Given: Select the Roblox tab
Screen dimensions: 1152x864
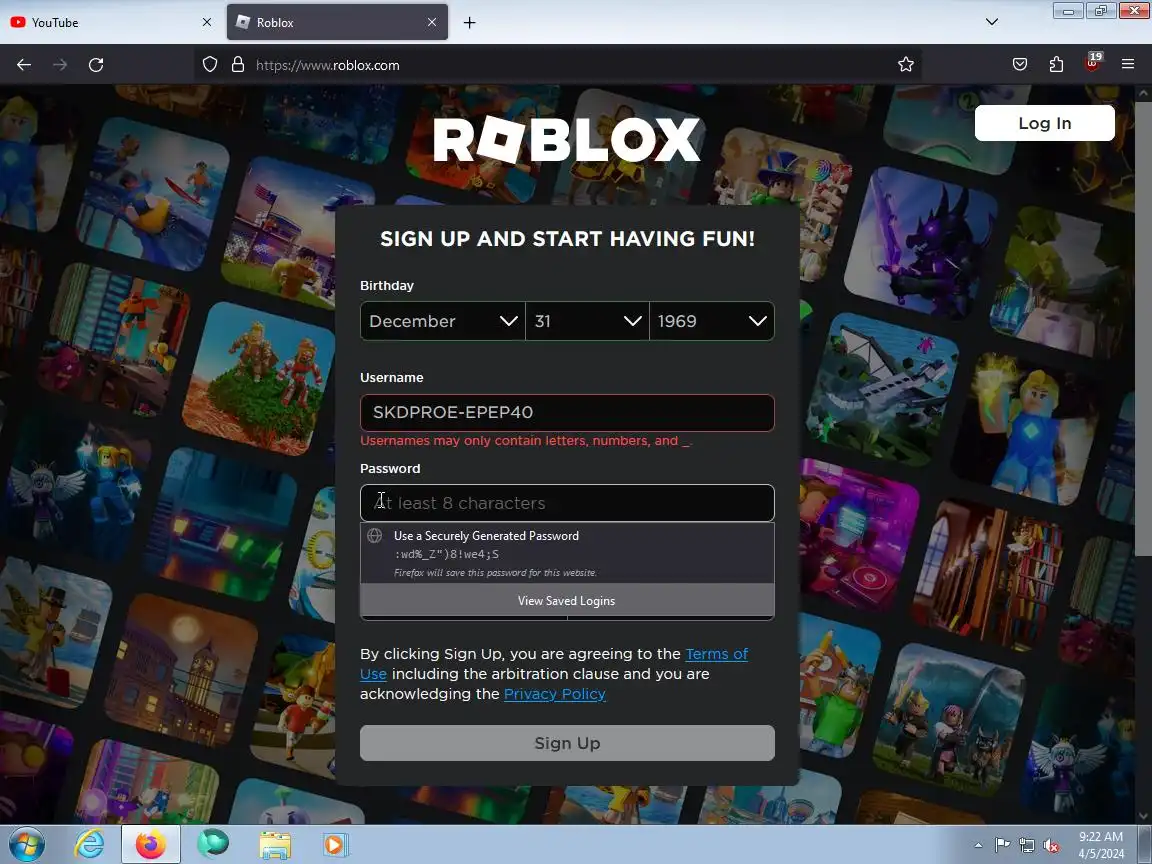Looking at the screenshot, I should coord(337,22).
